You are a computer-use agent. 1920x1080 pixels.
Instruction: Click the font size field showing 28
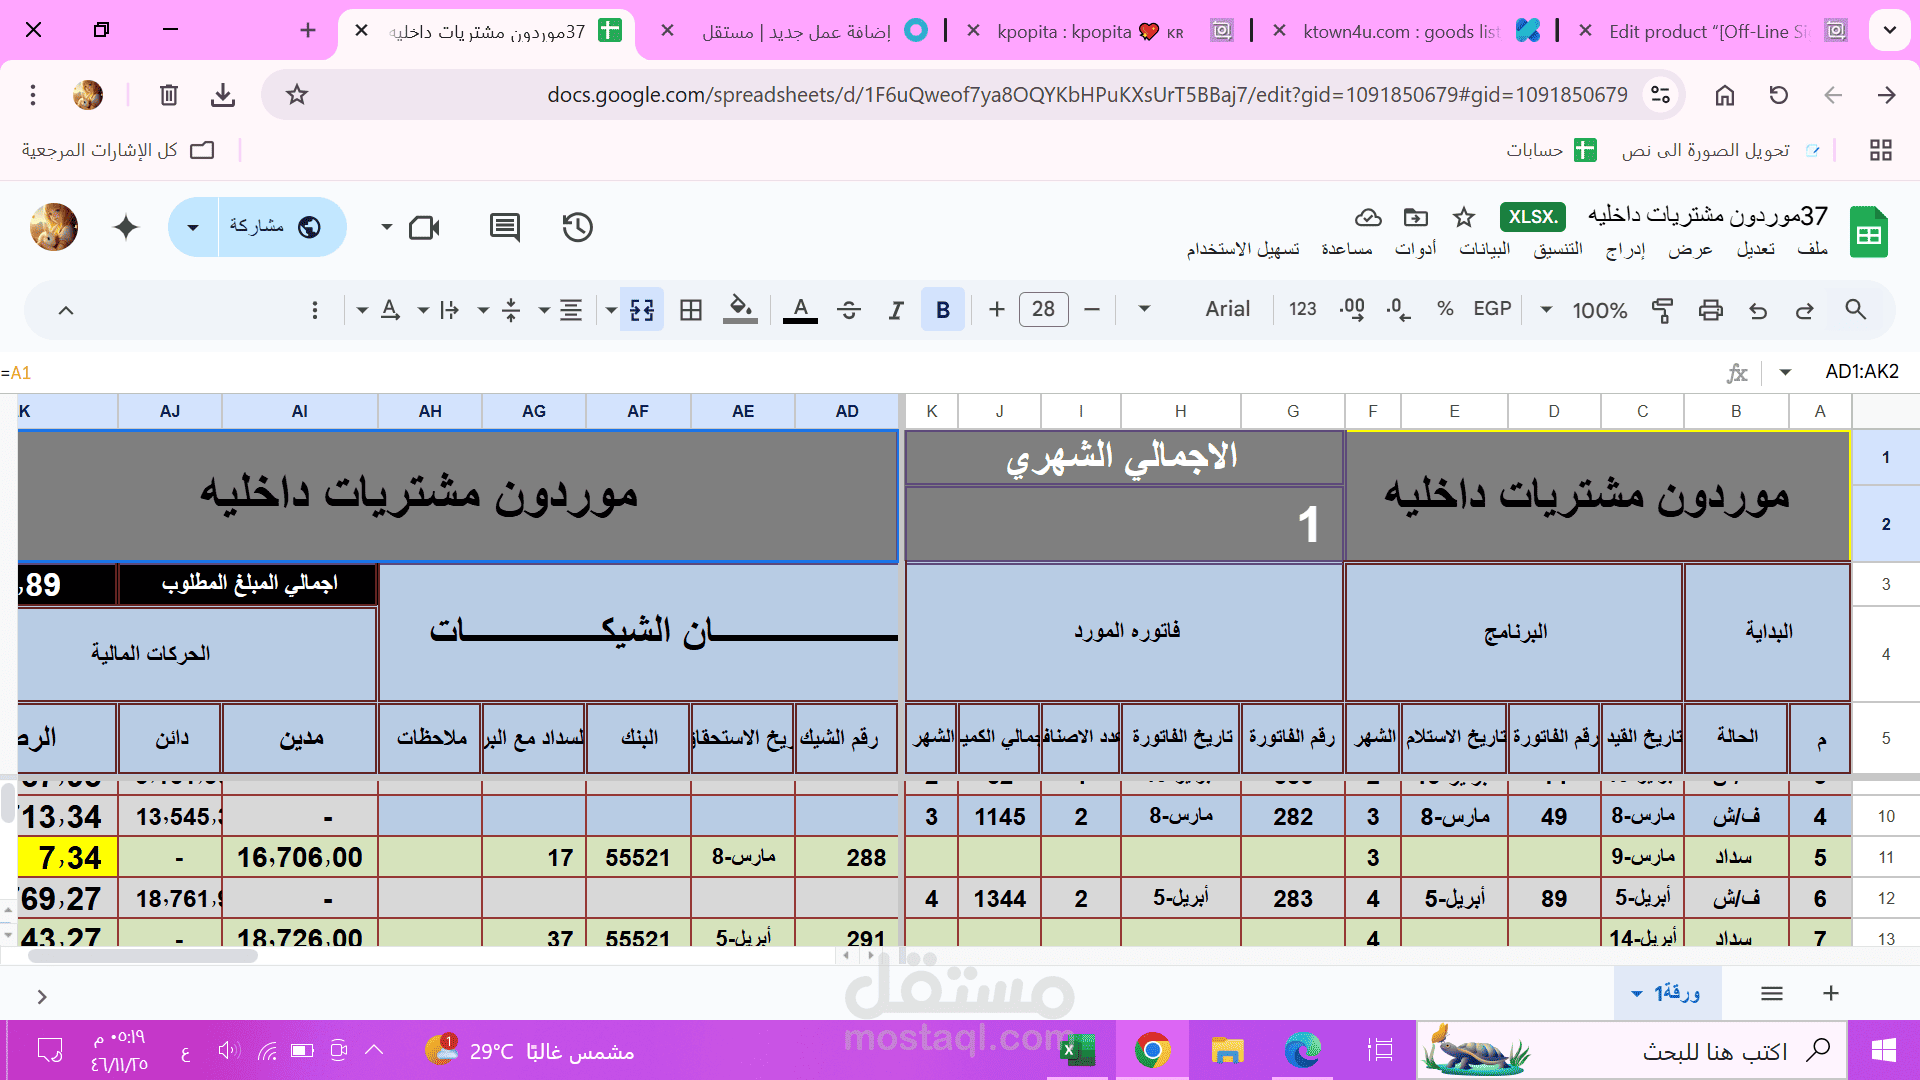(x=1043, y=309)
